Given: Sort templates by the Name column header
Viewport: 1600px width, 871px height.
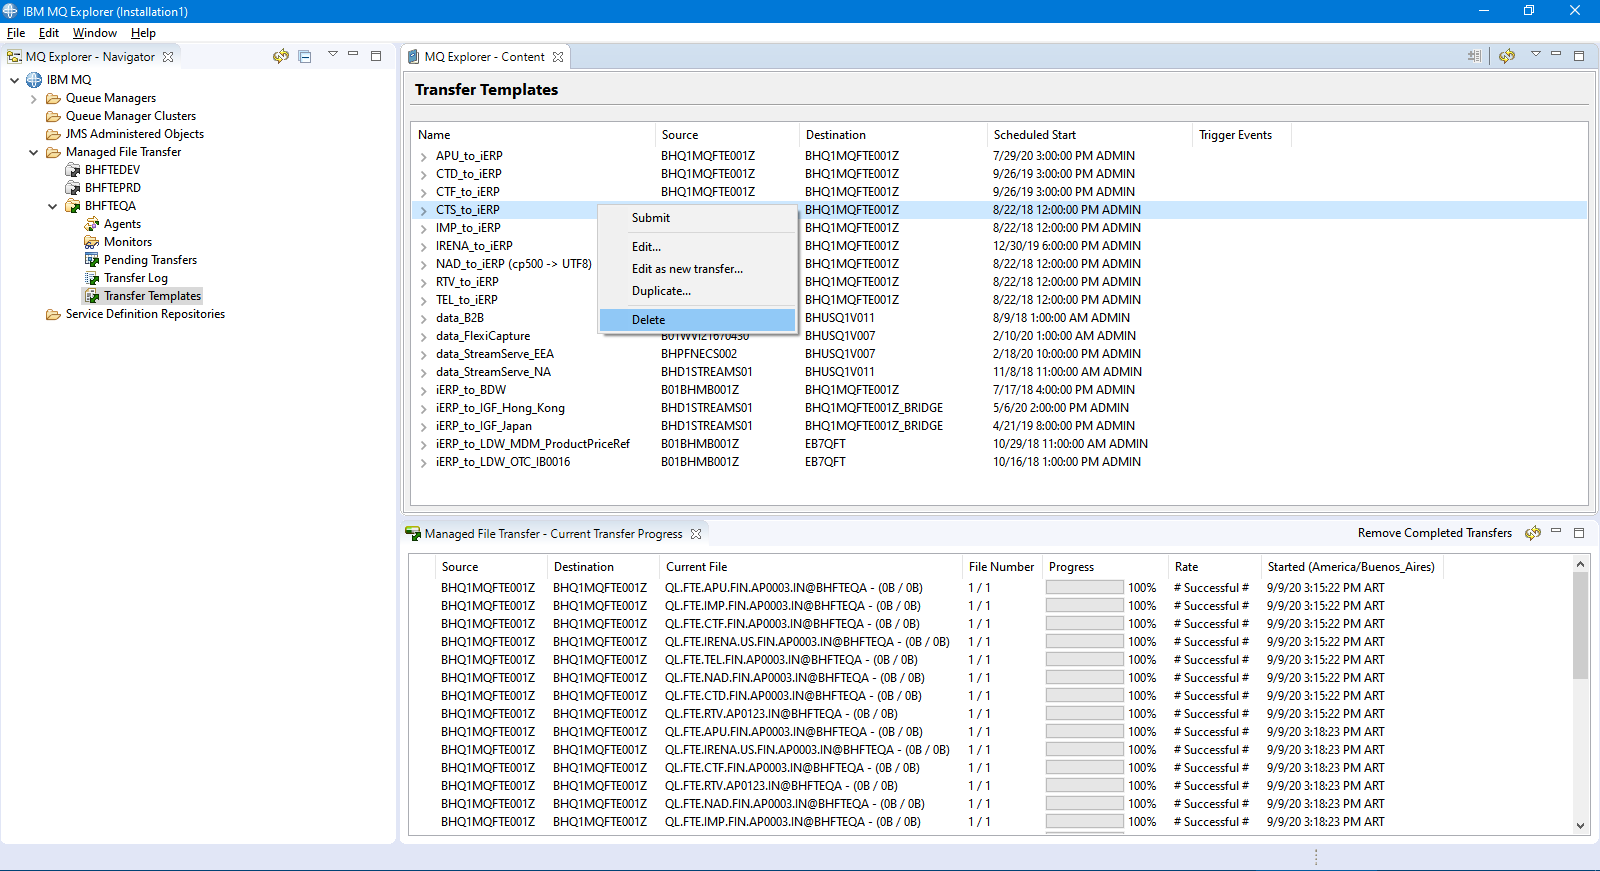Looking at the screenshot, I should point(532,135).
